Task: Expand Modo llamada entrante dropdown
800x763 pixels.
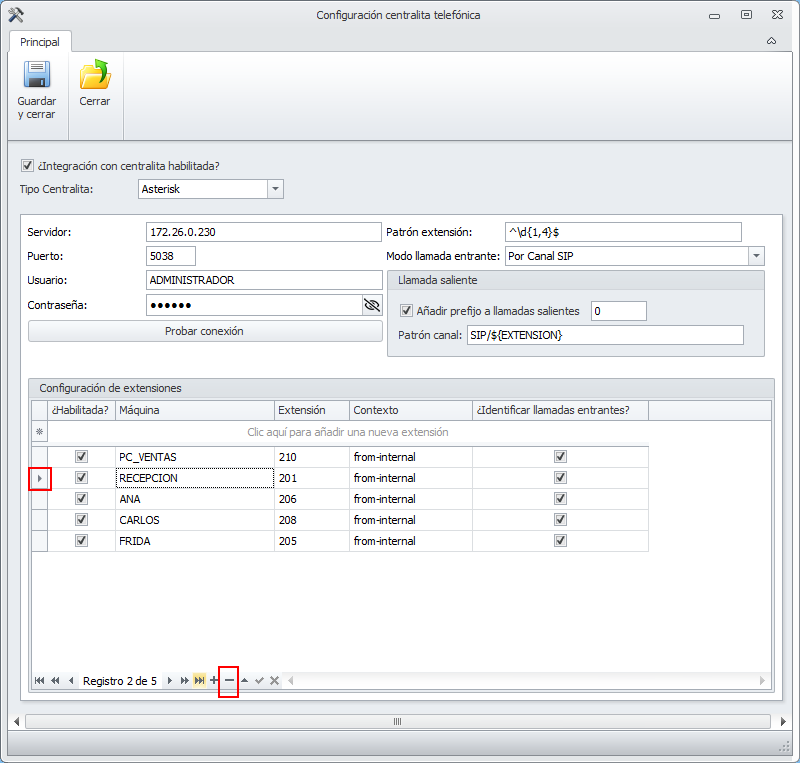Action: pos(756,257)
